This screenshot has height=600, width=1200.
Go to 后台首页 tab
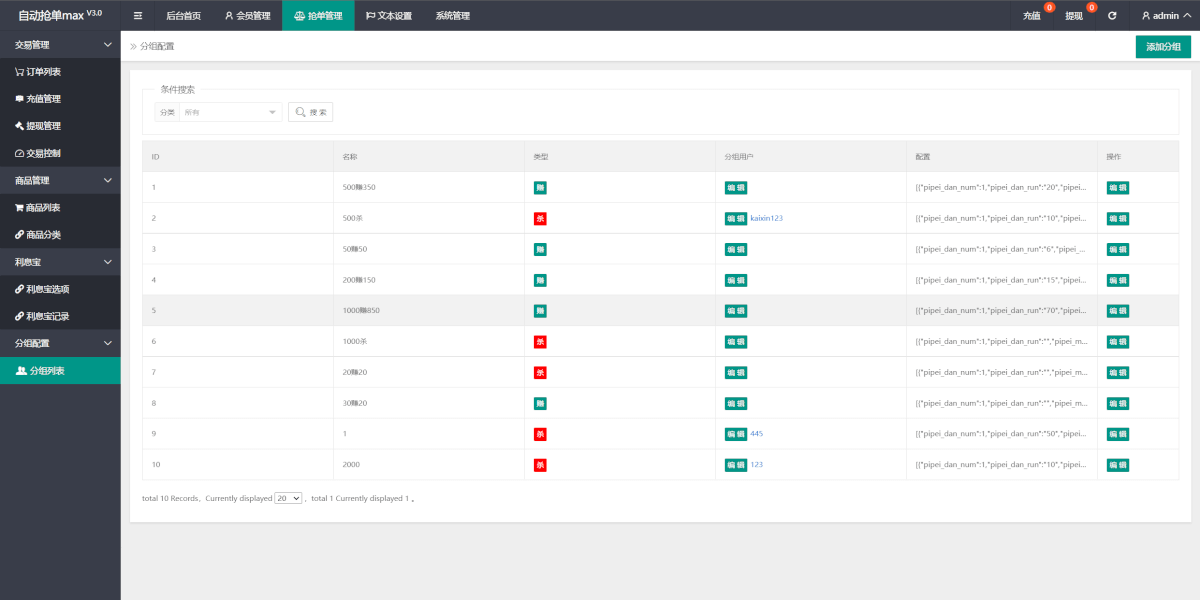point(183,16)
